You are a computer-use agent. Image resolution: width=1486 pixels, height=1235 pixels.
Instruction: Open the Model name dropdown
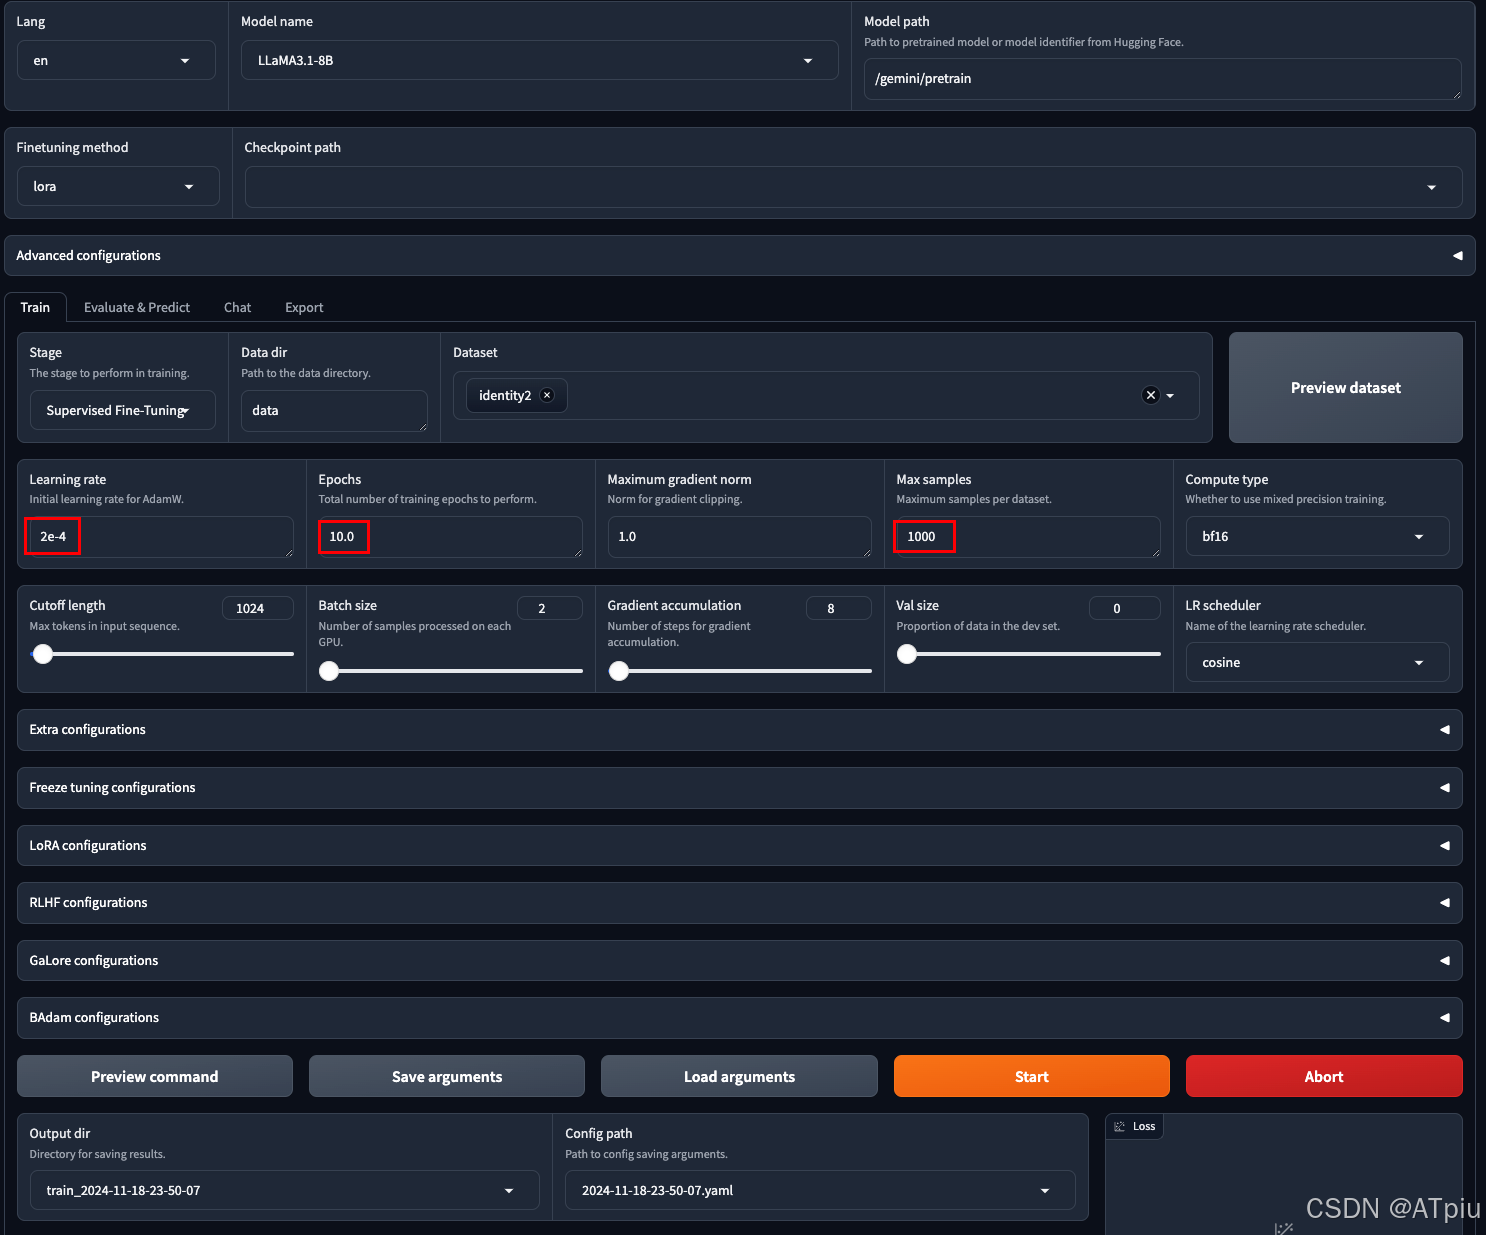tap(540, 60)
